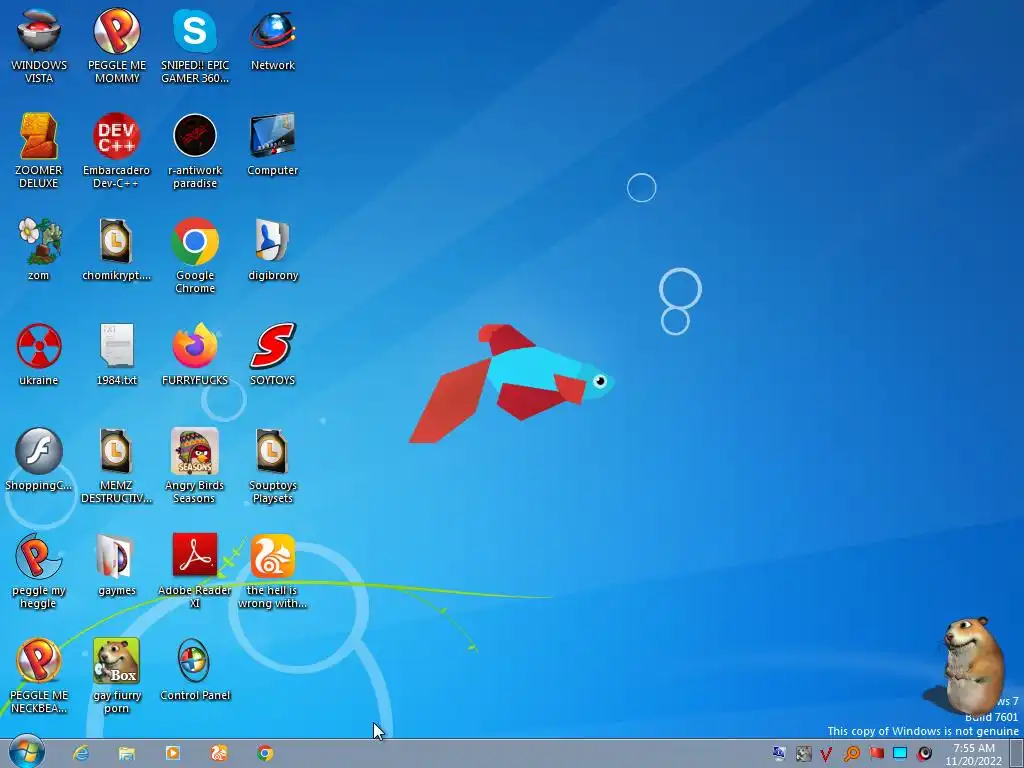
Task: Open the Computer desktop icon
Action: coord(273,145)
